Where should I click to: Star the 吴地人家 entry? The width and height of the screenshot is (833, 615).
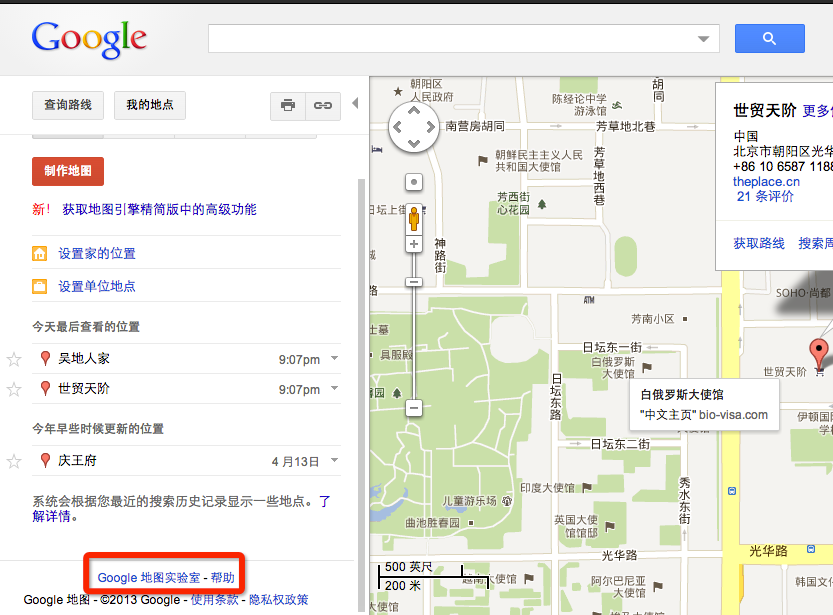click(14, 360)
